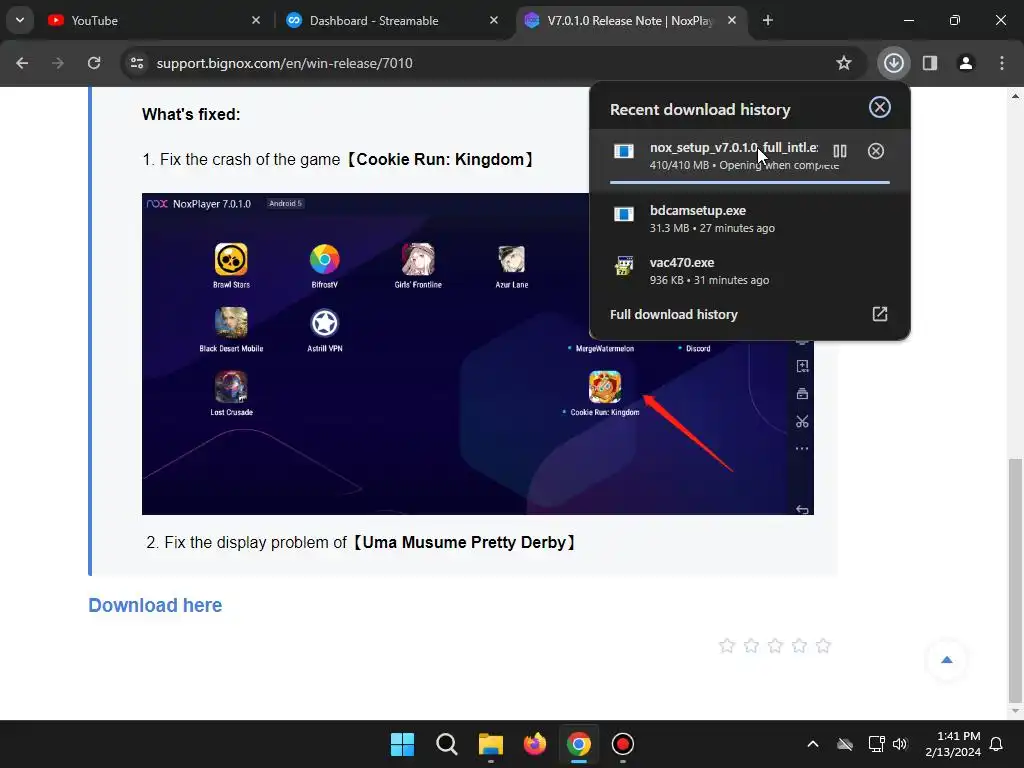The width and height of the screenshot is (1024, 768).
Task: Click the Chrome taskbar icon
Action: (579, 744)
